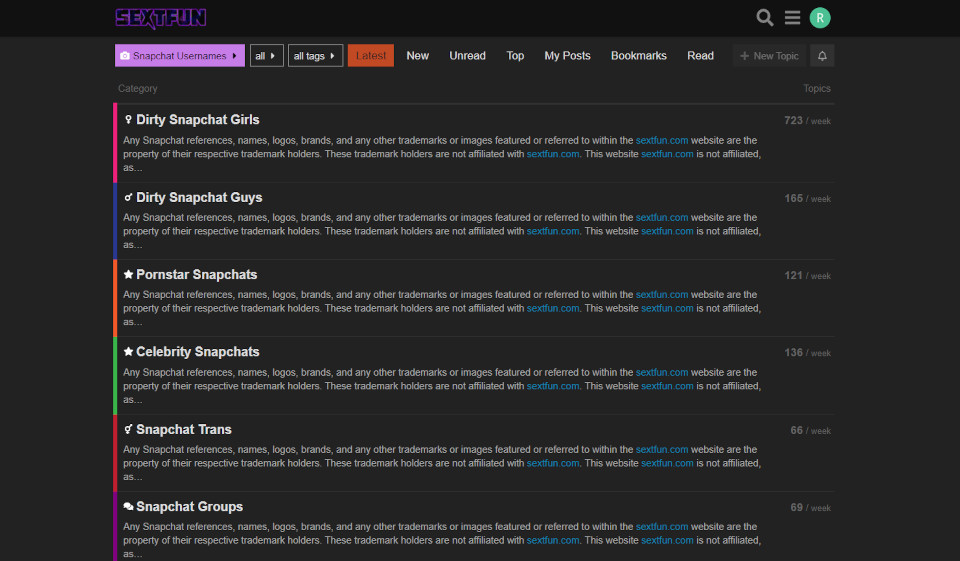Click the chat bubbles icon beside Snapchat Groups
The width and height of the screenshot is (960, 561).
(128, 507)
